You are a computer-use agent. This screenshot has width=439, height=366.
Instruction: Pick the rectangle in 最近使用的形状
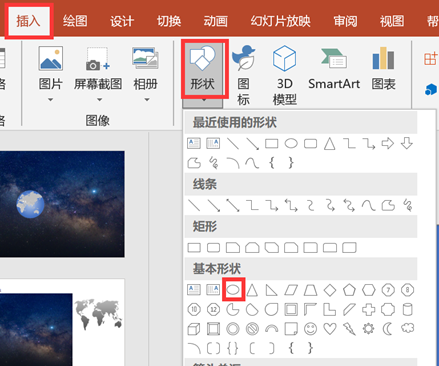coord(272,144)
